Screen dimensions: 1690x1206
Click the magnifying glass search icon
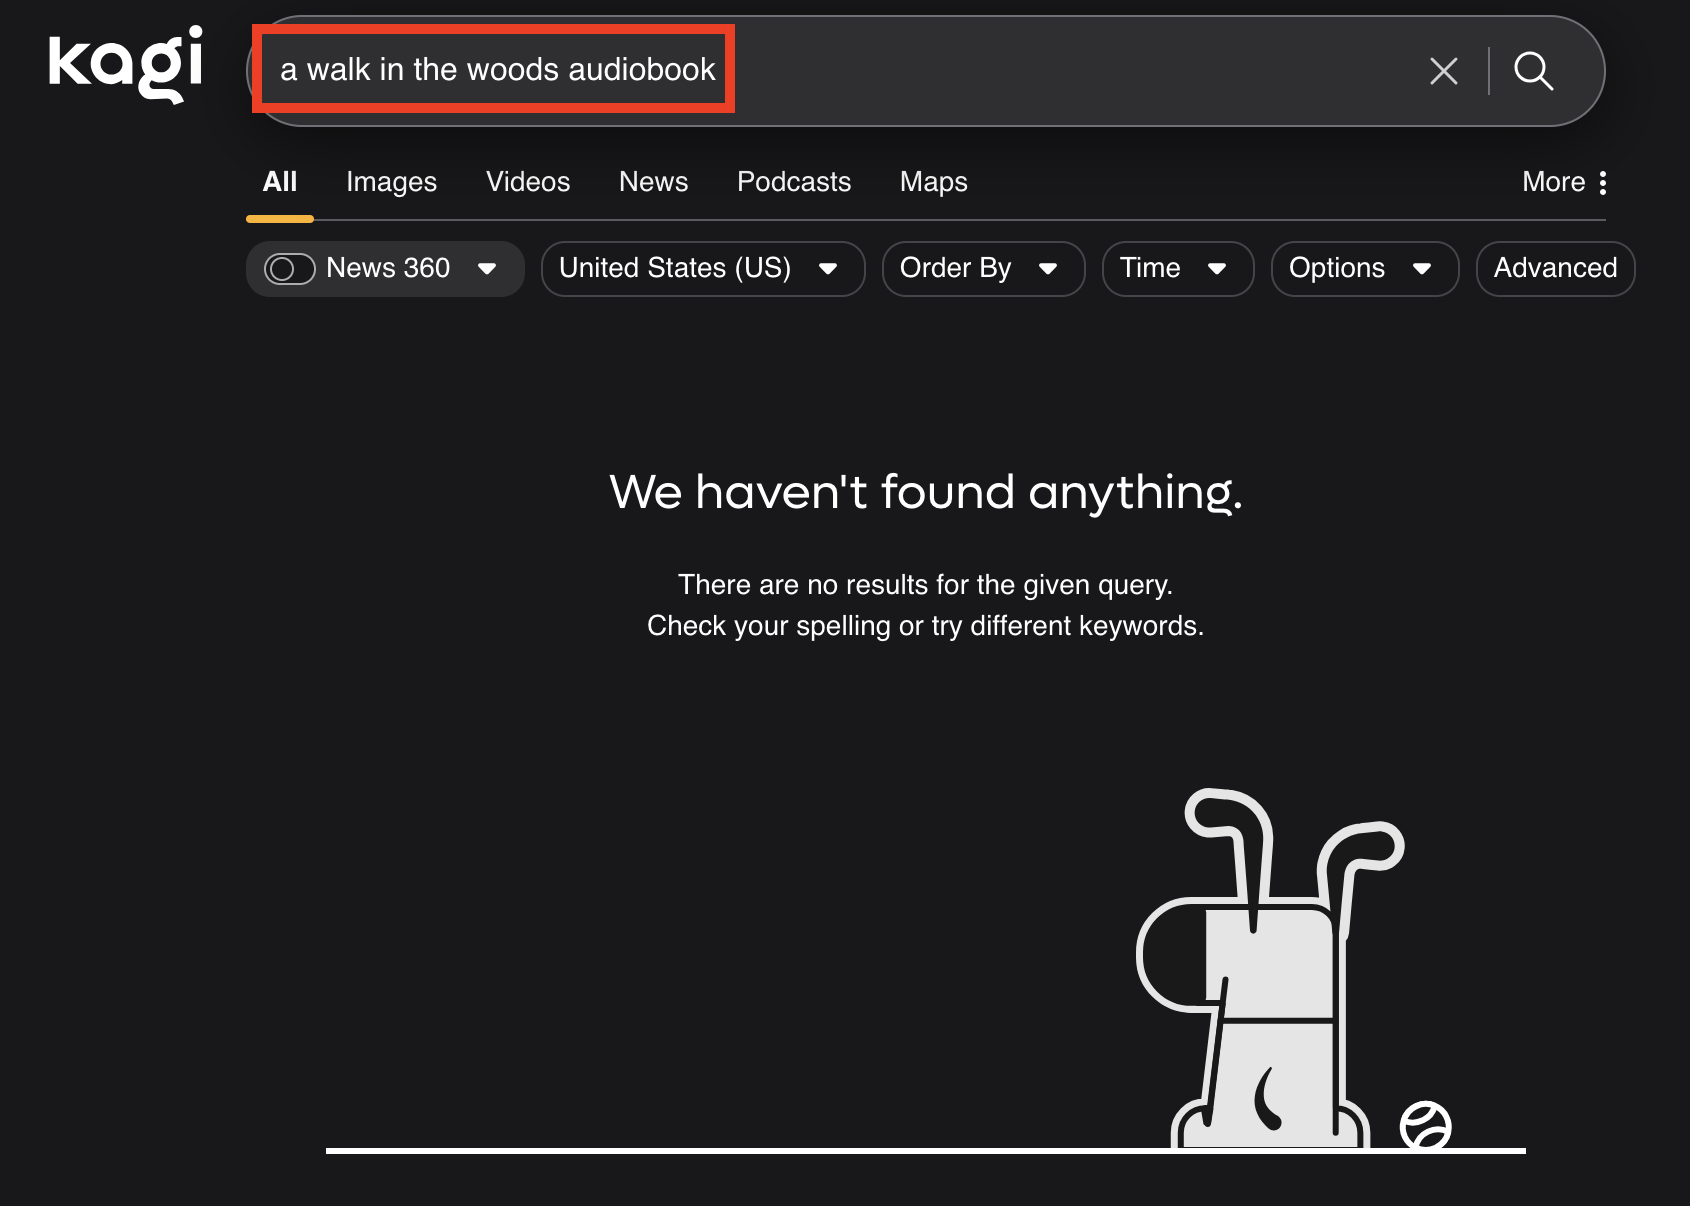pos(1532,71)
